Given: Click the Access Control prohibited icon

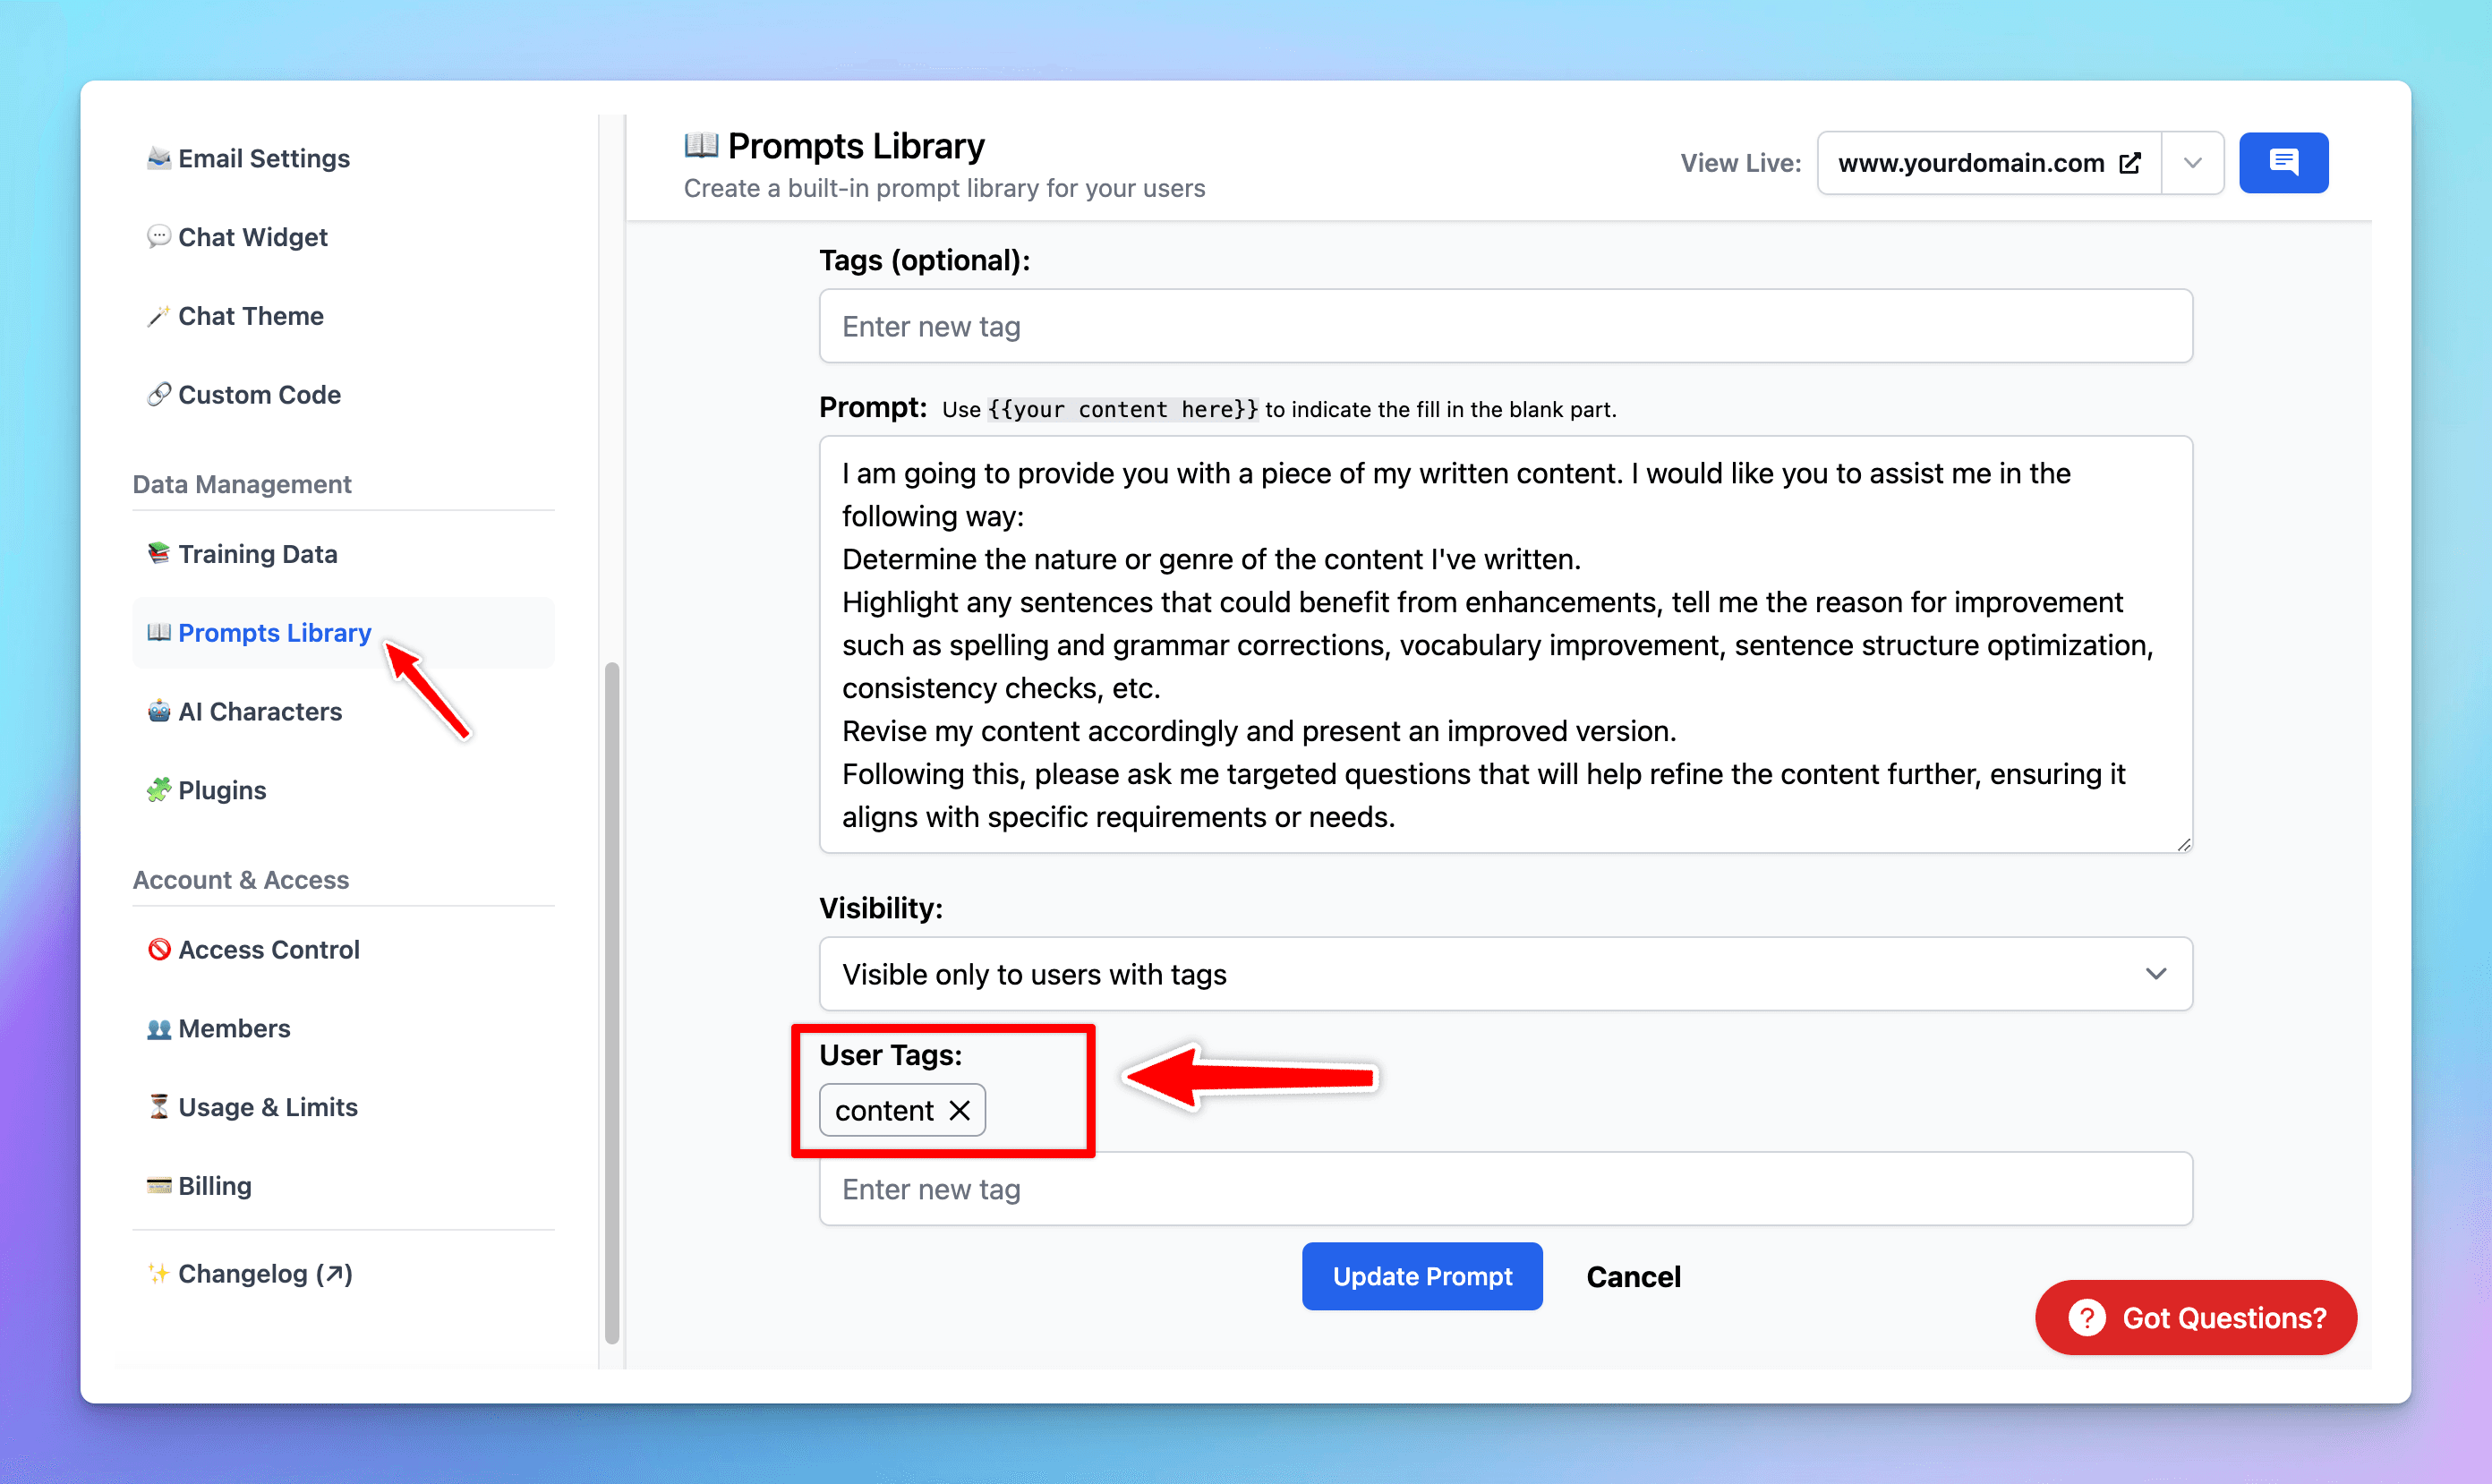Looking at the screenshot, I should tap(158, 949).
